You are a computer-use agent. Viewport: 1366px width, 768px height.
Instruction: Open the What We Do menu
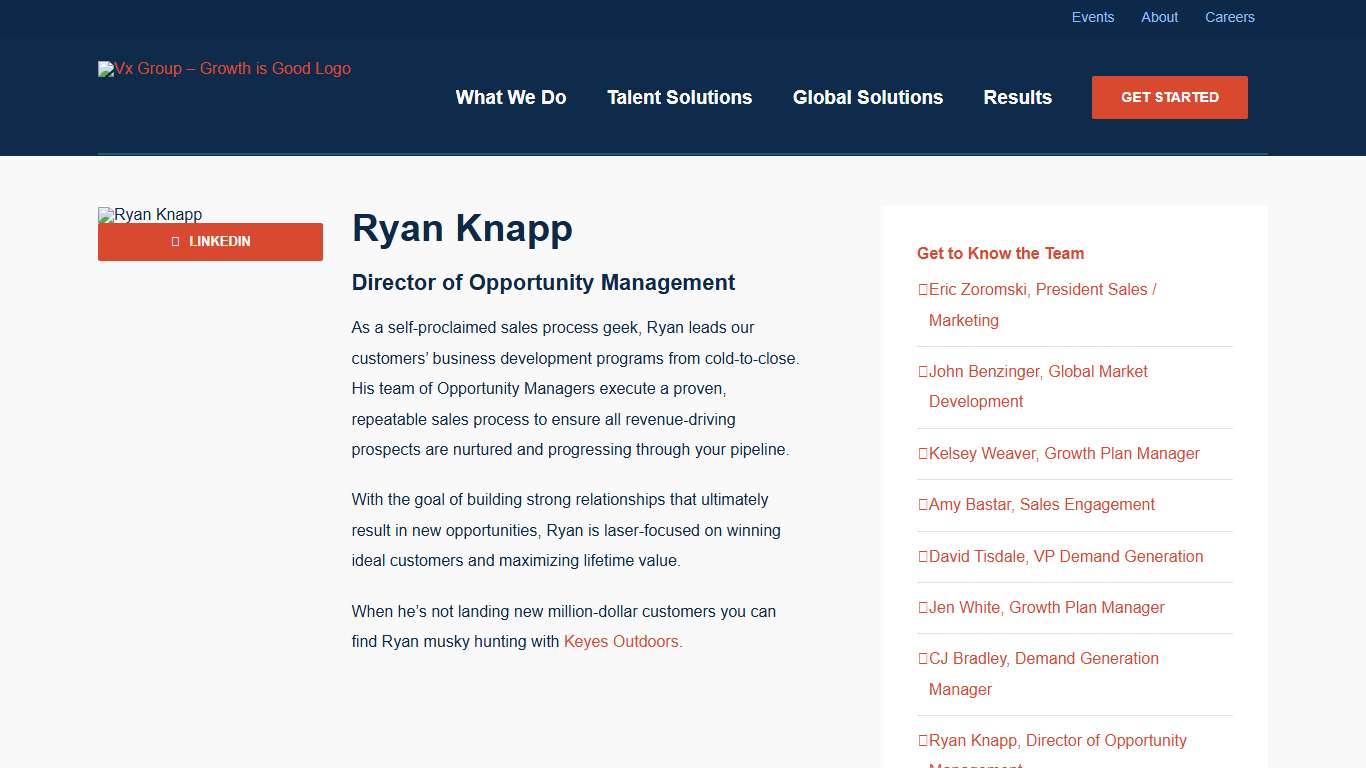[510, 97]
